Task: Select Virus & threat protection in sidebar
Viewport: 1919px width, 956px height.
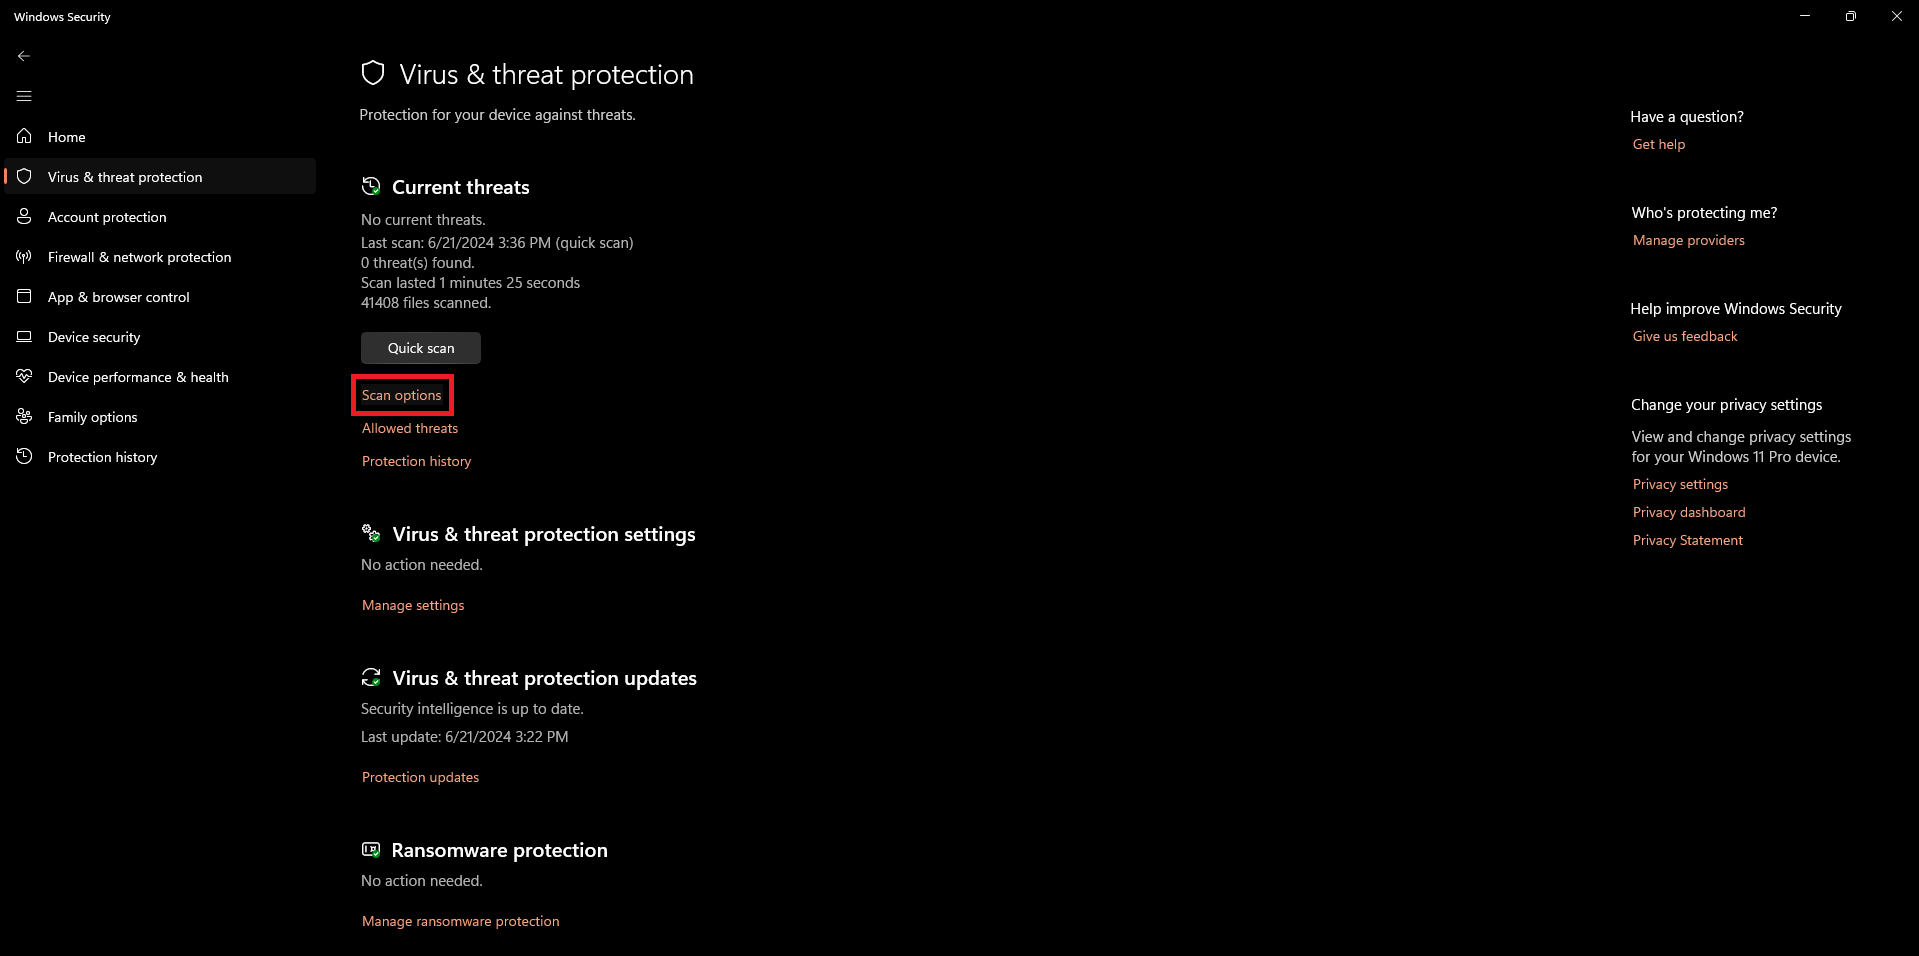Action: coord(125,177)
